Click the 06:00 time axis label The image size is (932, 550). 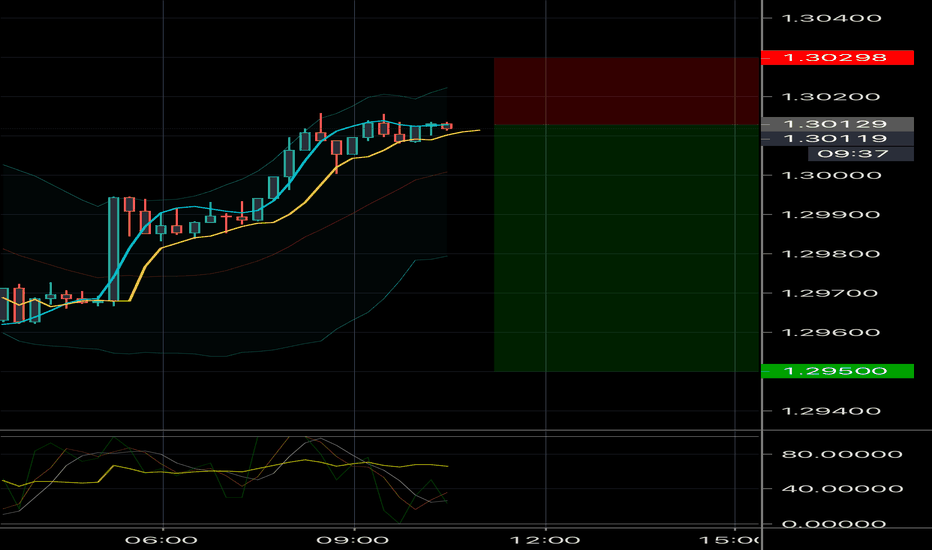(161, 540)
